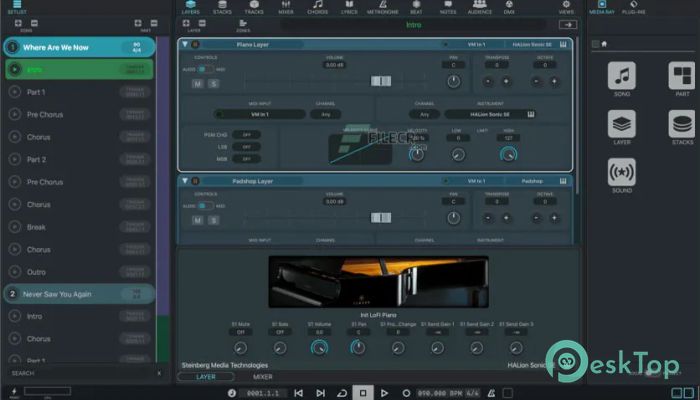
Task: Click the Stacks icon in Media Bay
Action: [682, 124]
